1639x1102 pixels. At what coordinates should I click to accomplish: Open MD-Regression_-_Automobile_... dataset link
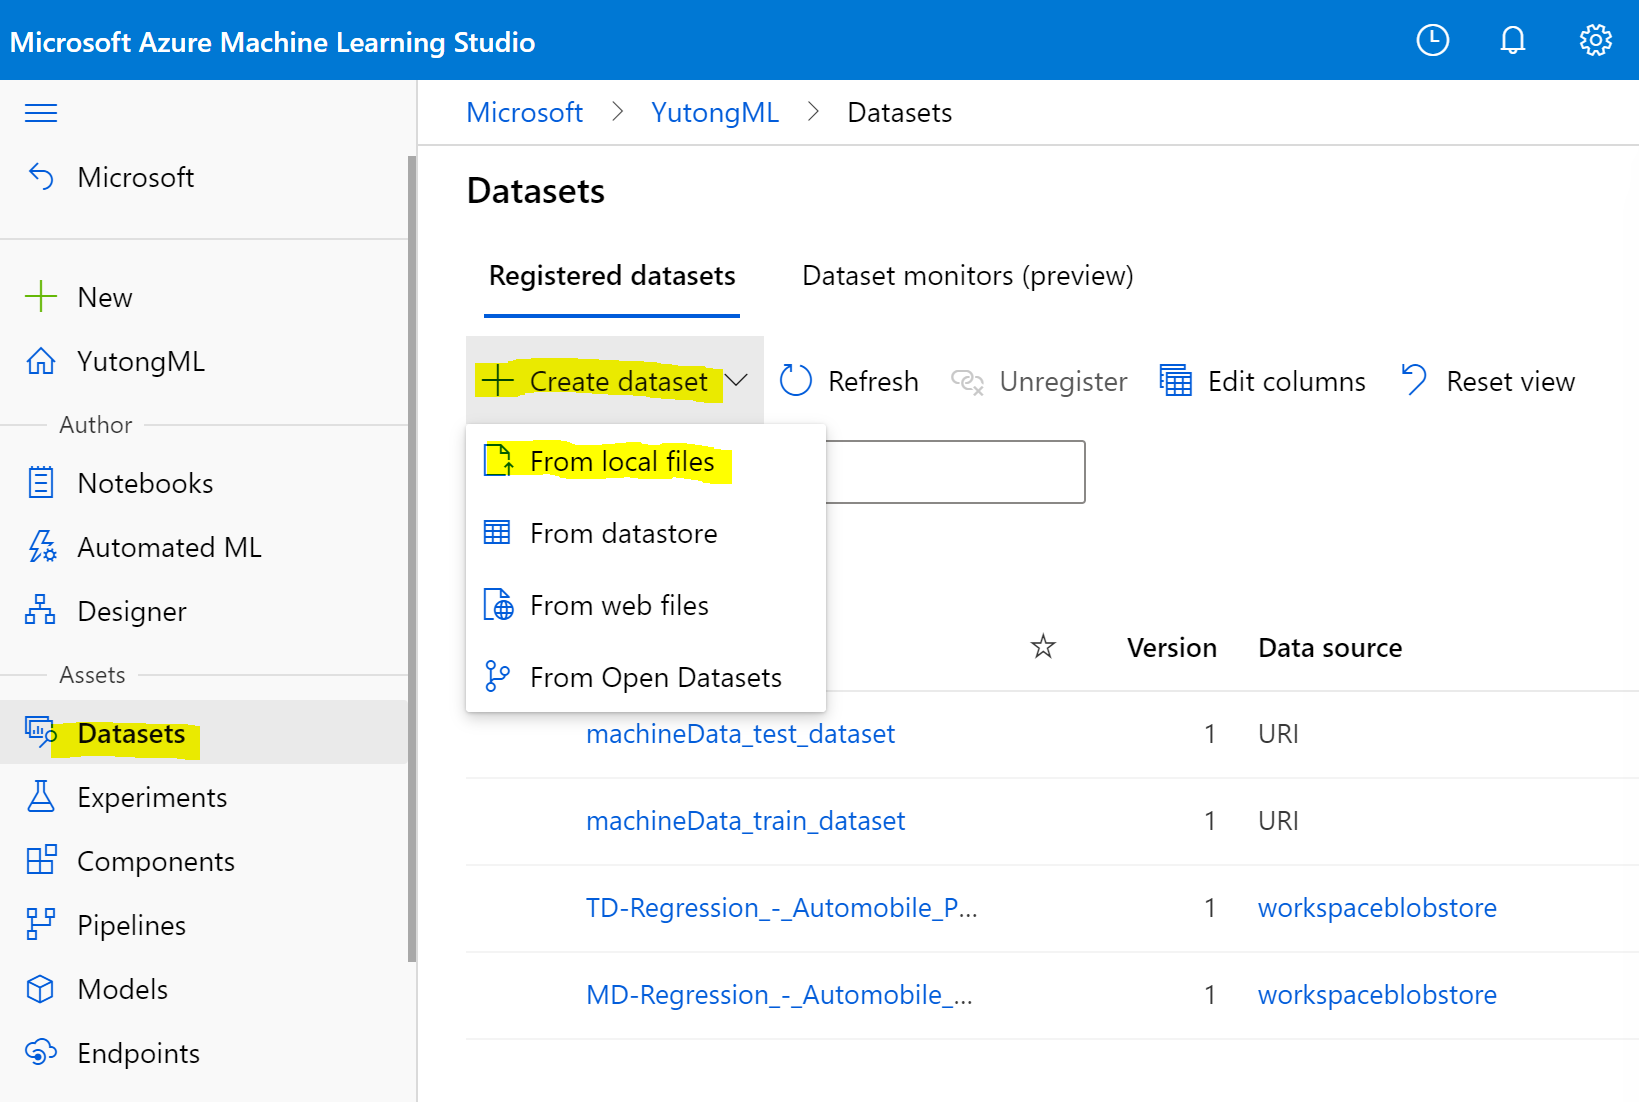779,995
